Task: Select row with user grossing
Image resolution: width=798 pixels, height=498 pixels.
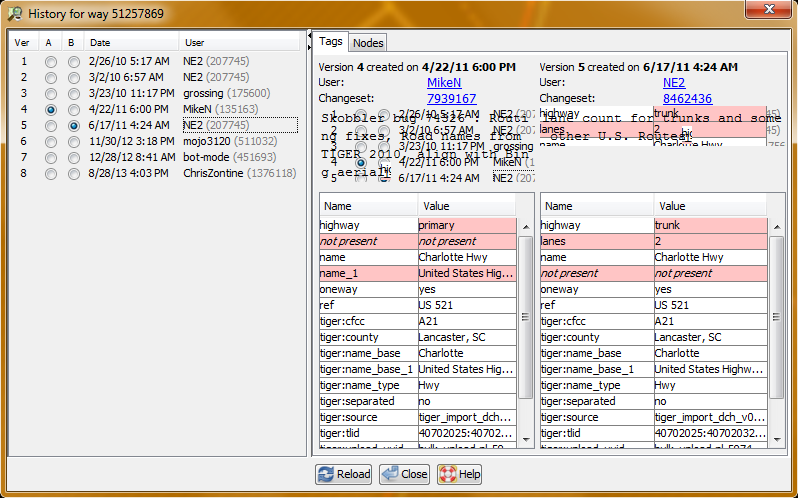Action: 154,94
